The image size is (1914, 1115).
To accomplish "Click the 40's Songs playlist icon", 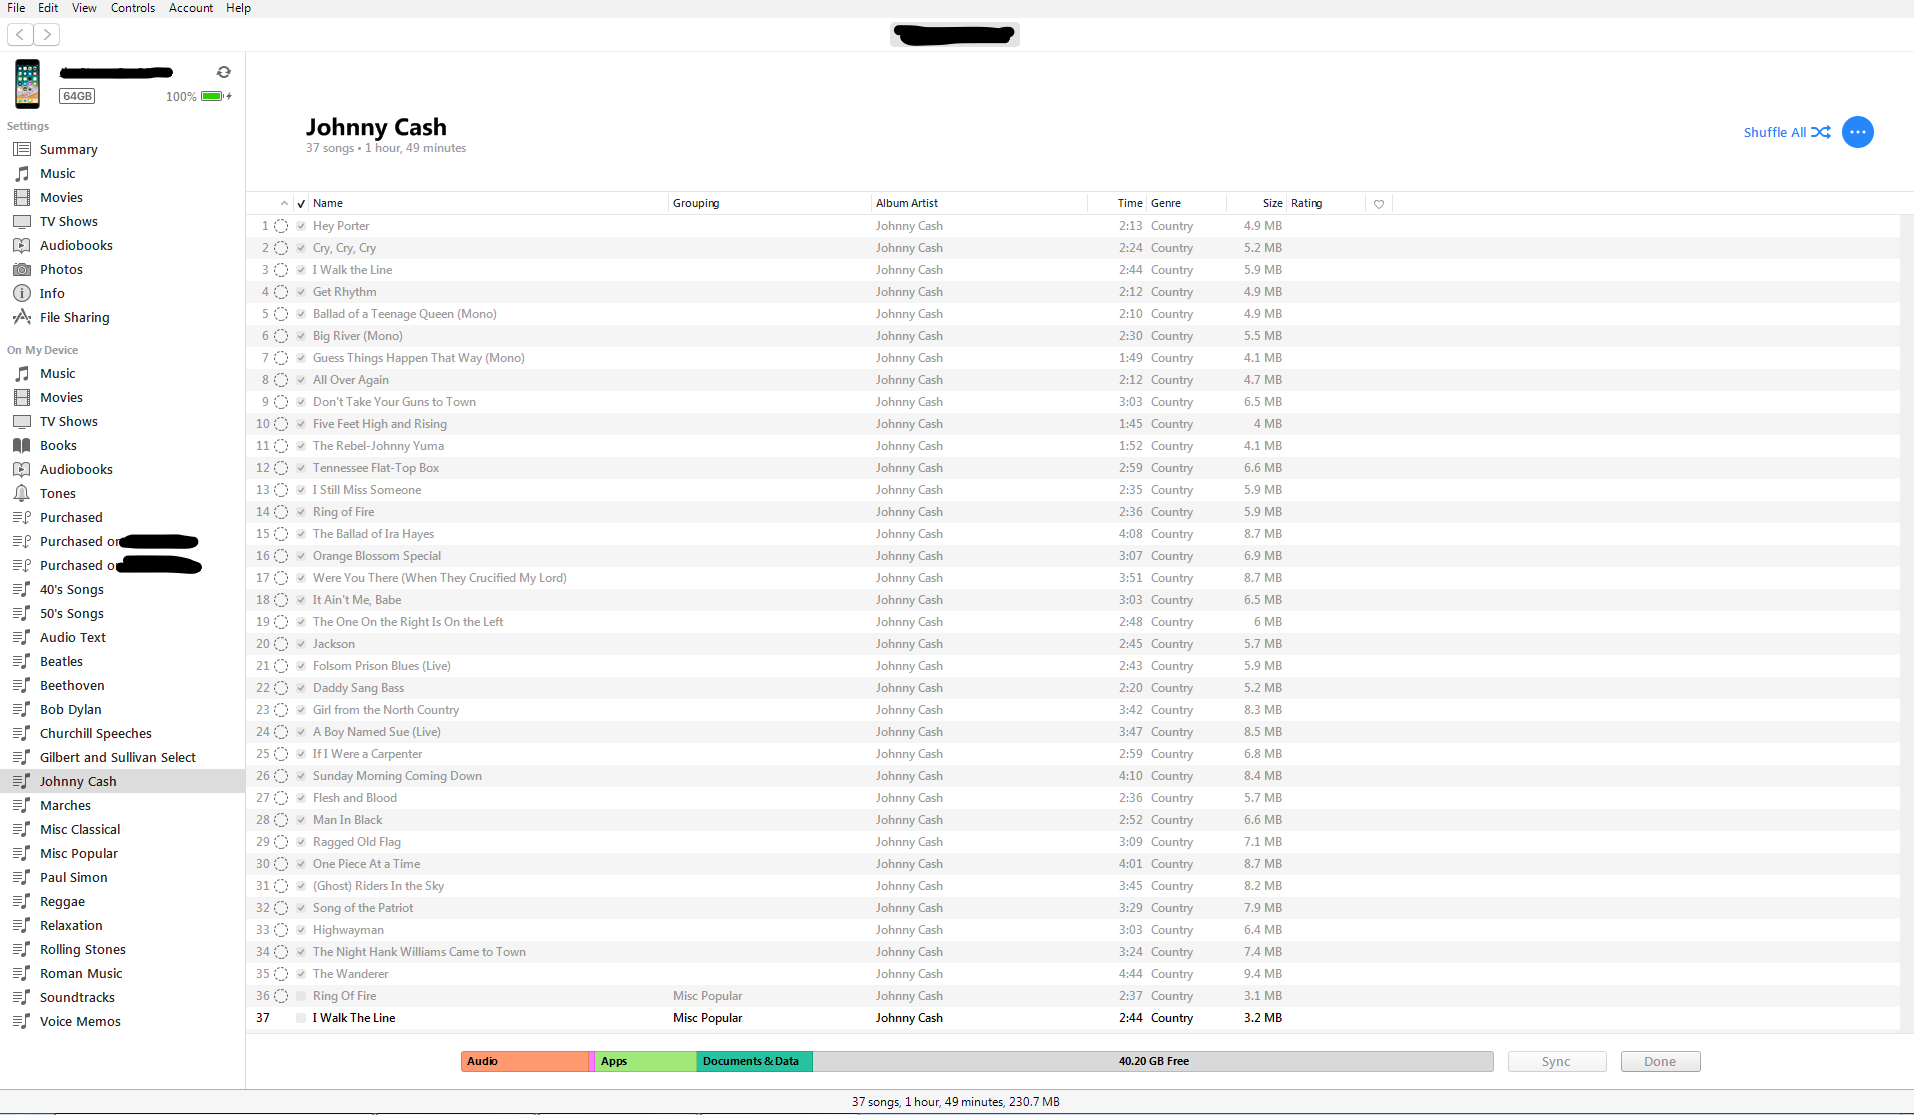I will pyautogui.click(x=22, y=589).
